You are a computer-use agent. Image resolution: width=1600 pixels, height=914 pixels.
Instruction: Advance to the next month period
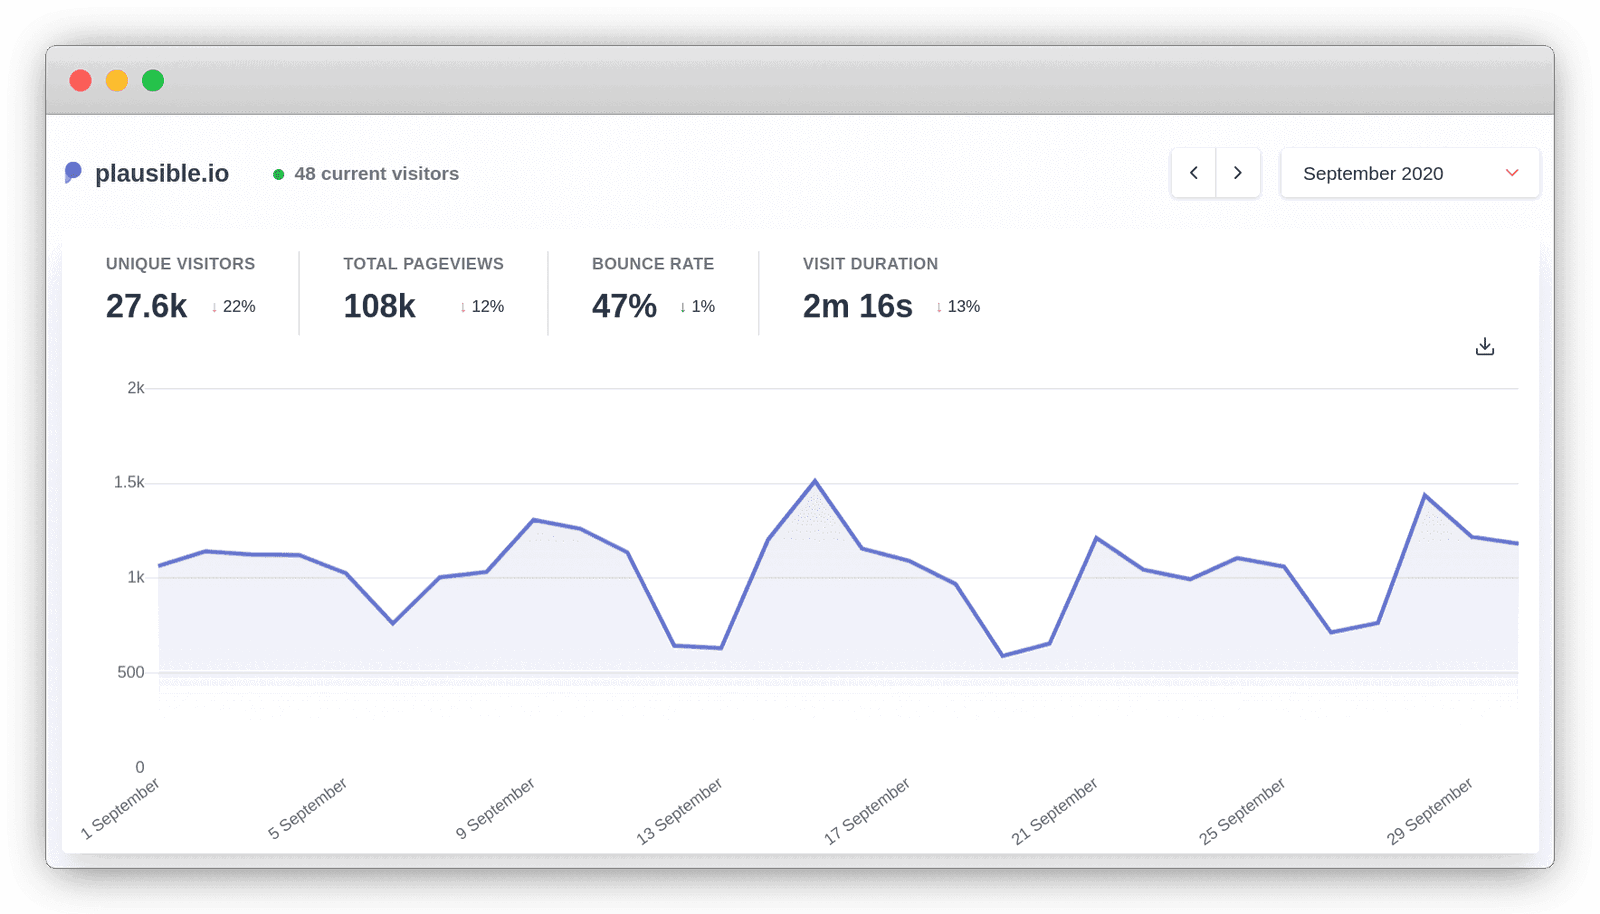point(1237,173)
